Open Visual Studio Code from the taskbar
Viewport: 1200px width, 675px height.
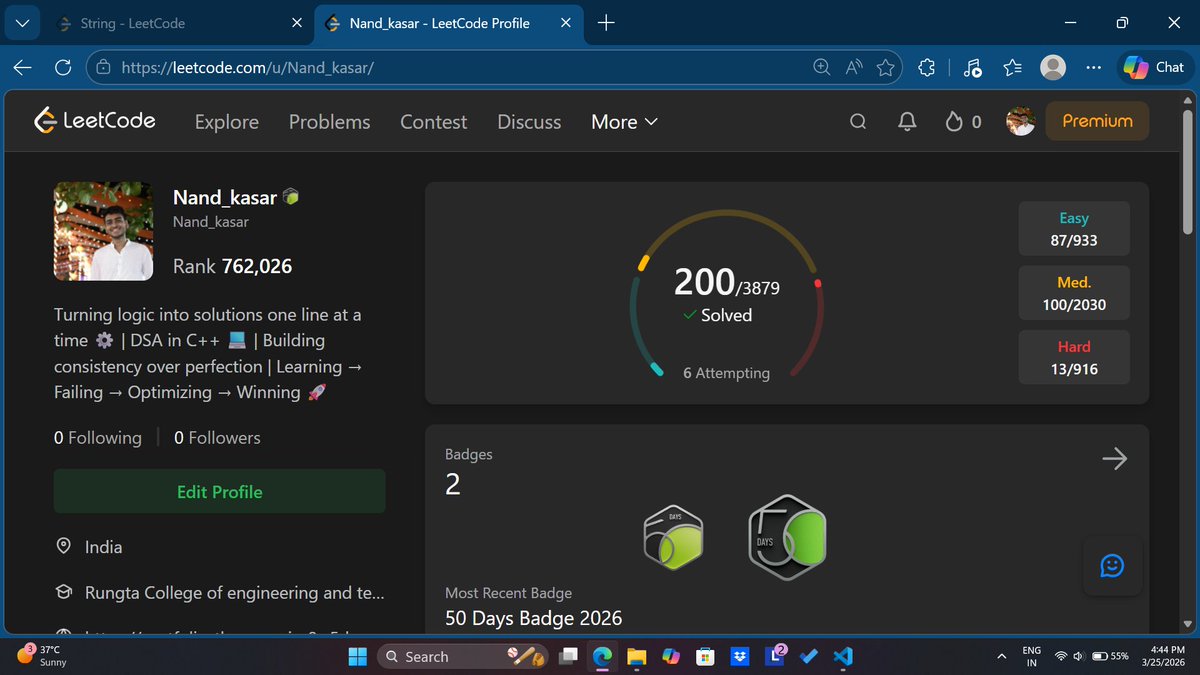[842, 656]
